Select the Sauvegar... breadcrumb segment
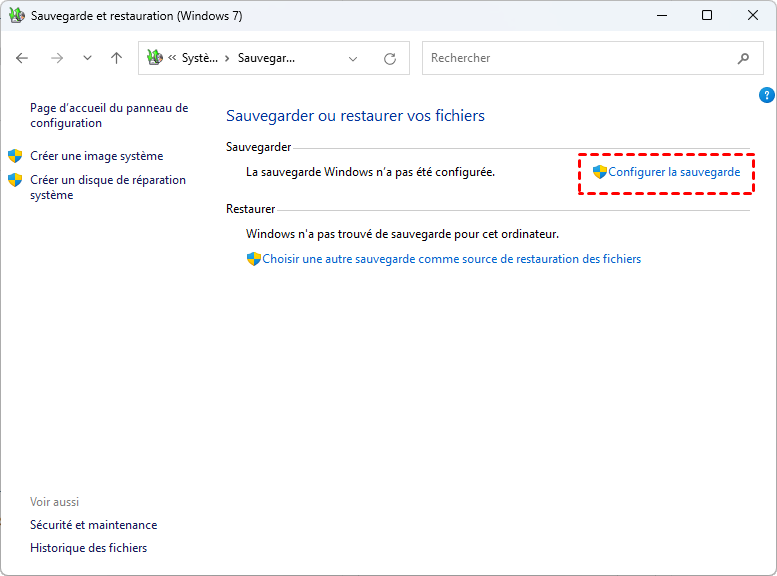The image size is (777, 576). 266,58
